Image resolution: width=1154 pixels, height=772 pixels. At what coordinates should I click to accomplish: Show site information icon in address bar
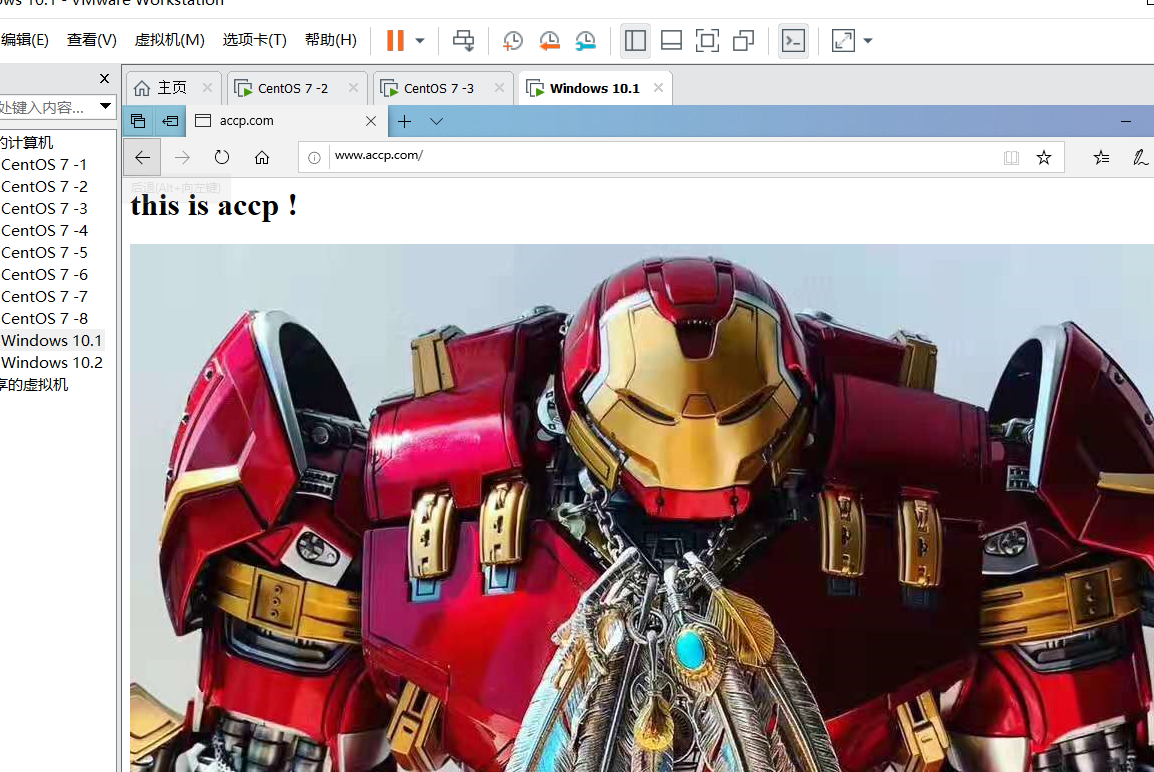(x=314, y=157)
